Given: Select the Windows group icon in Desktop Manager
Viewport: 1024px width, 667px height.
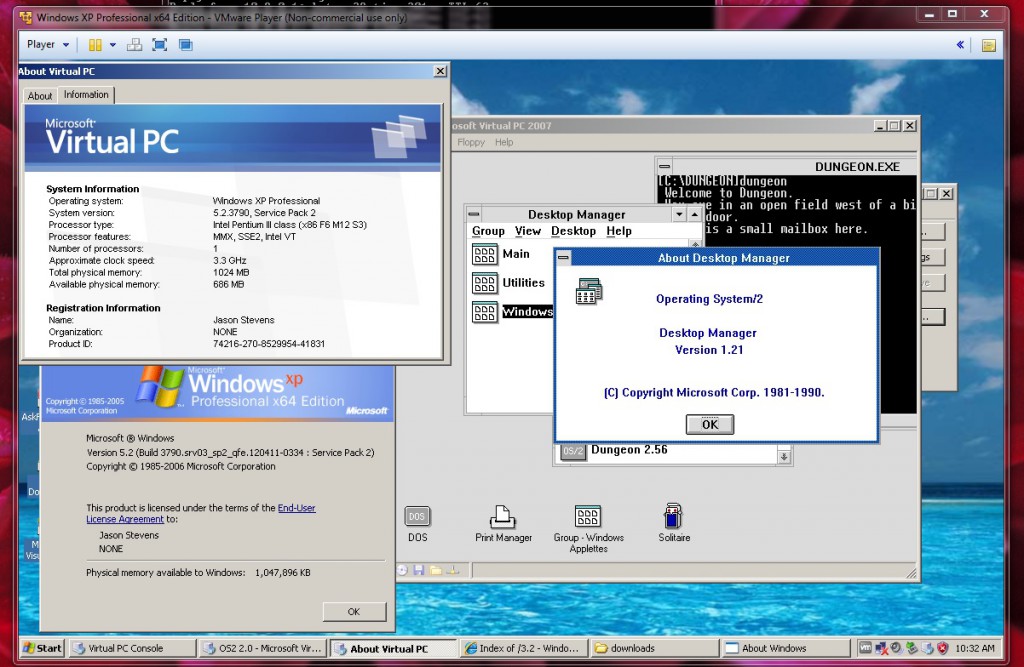Looking at the screenshot, I should point(484,311).
